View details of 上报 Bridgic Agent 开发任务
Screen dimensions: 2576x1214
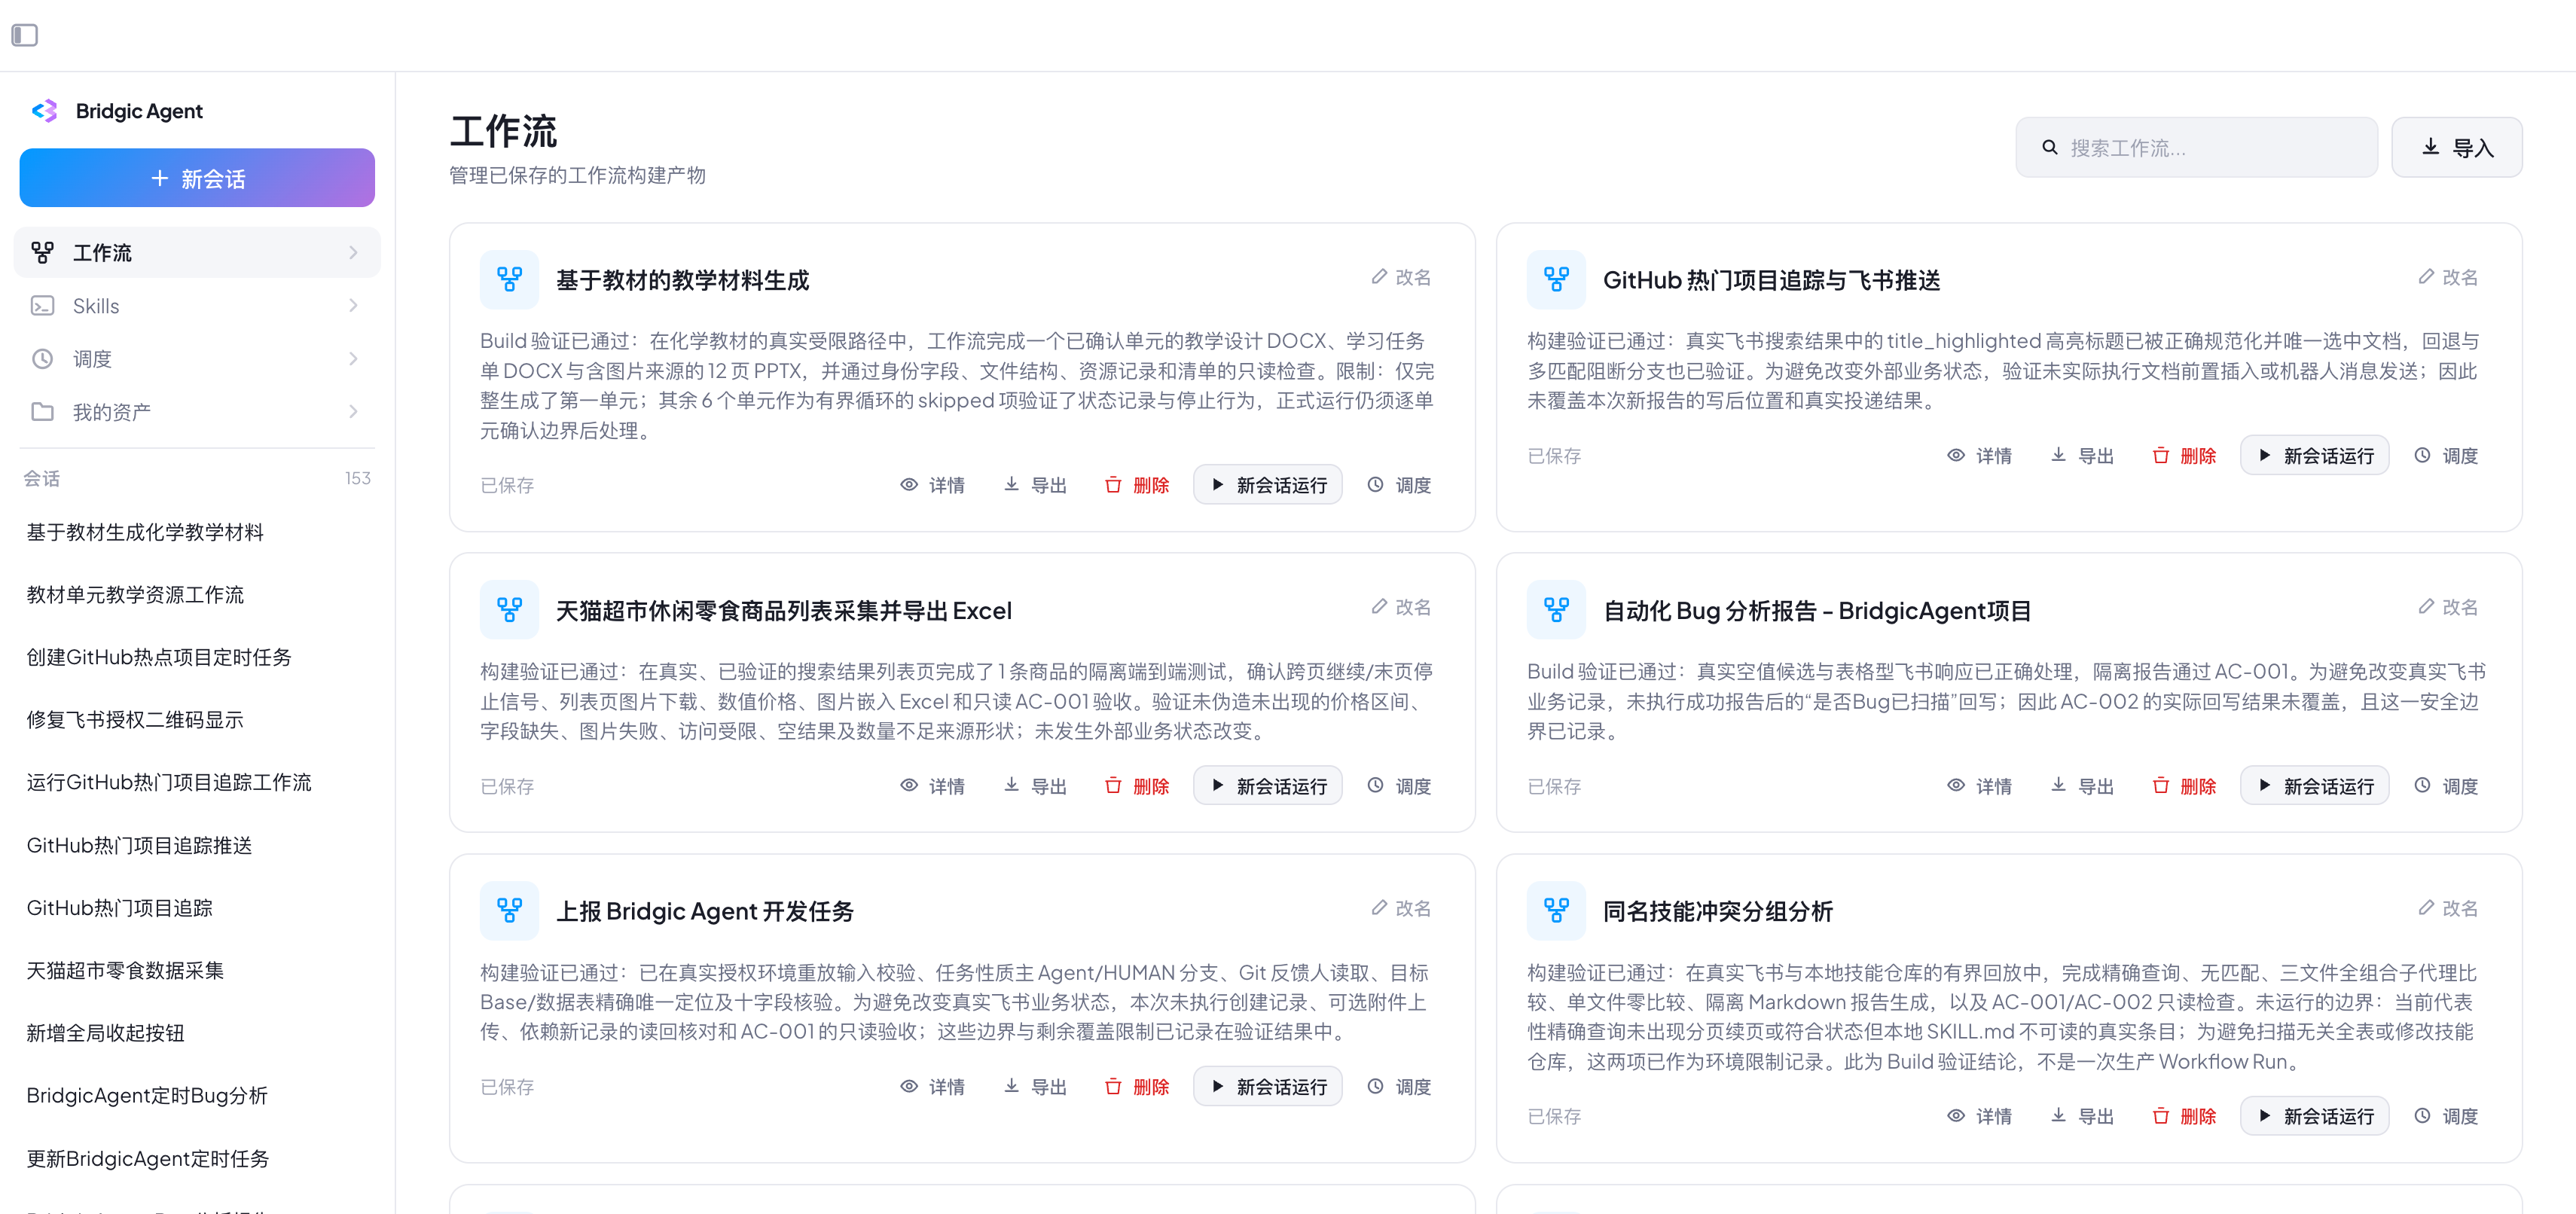(932, 1087)
